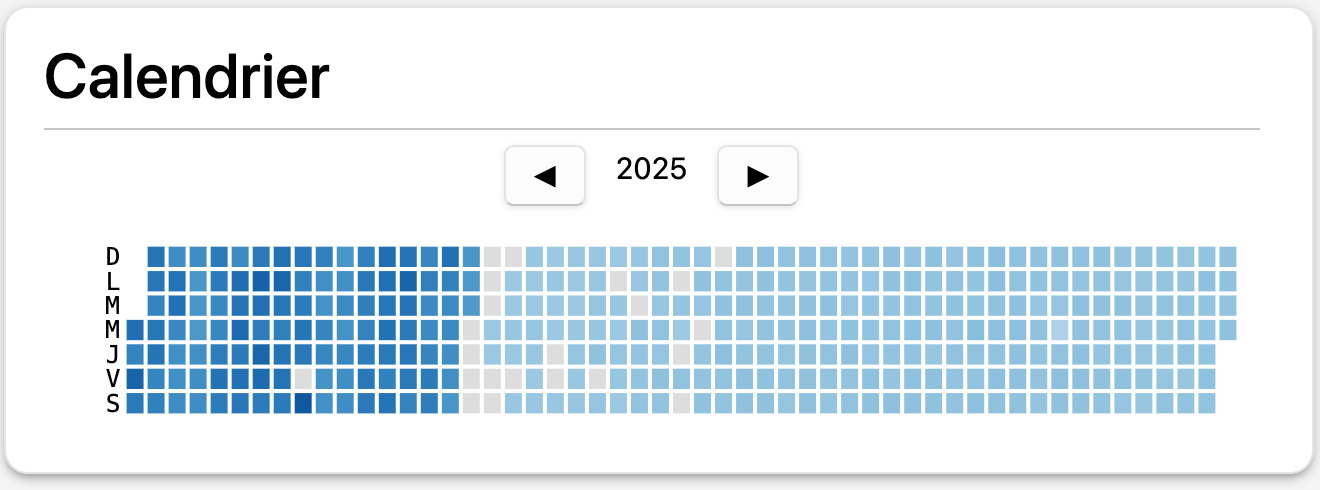Screen dimensions: 1320x490
Task: Click the L (Monday) row label
Action: (113, 281)
